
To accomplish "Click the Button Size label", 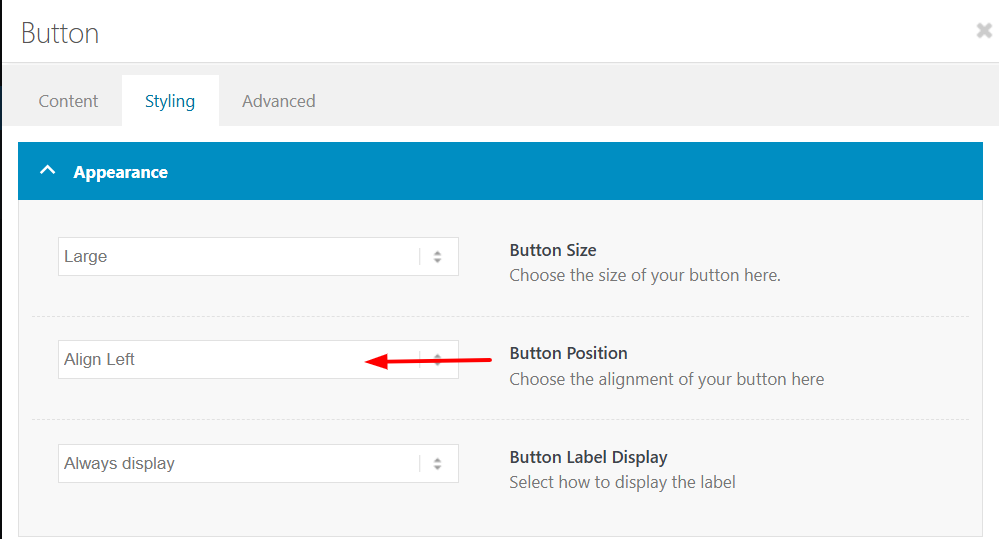I will tap(553, 250).
